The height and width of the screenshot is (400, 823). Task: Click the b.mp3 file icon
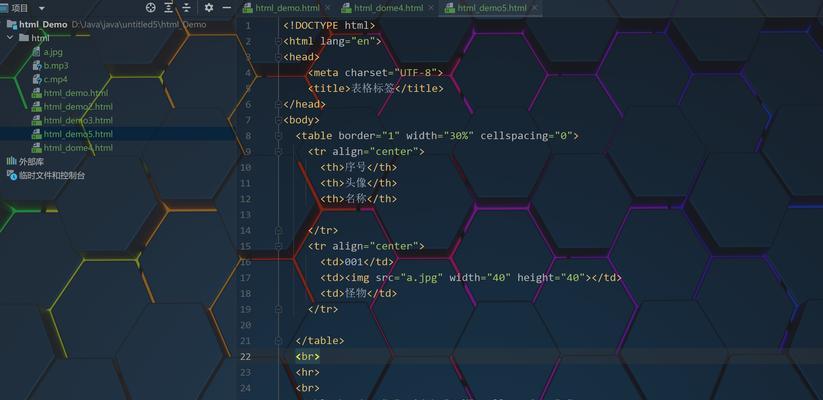pos(36,65)
